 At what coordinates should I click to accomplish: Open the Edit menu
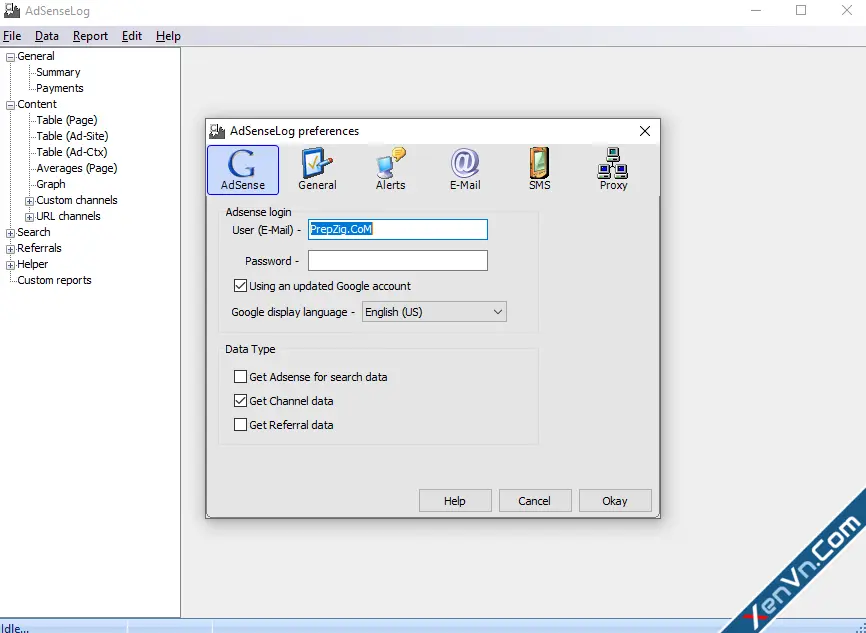[132, 36]
